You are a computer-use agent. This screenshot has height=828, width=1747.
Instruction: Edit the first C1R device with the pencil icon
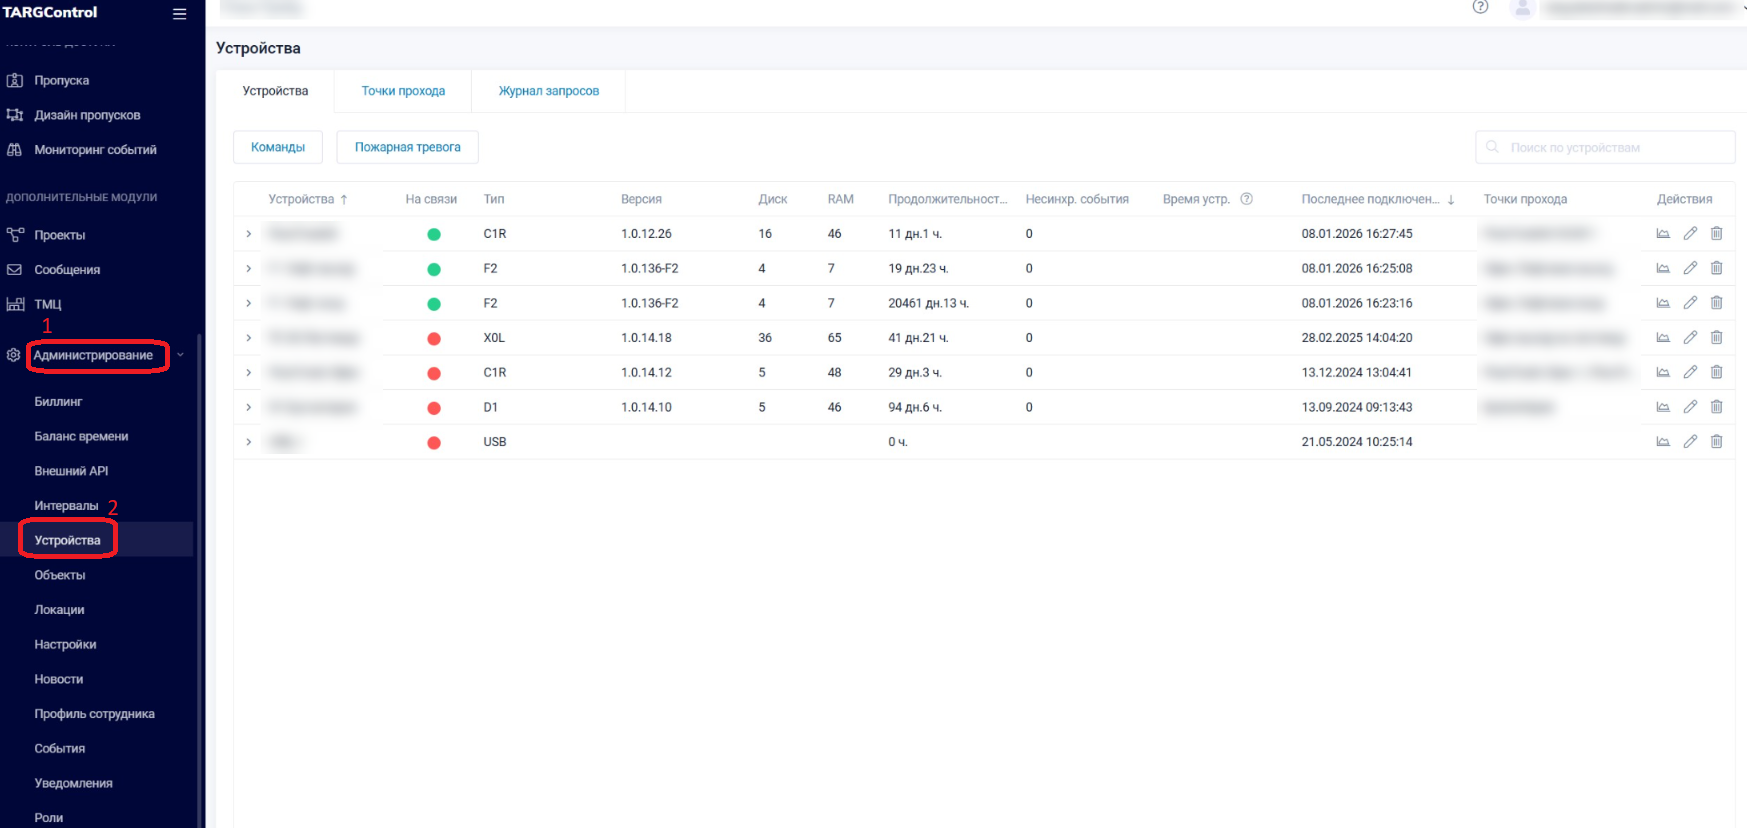coord(1690,234)
